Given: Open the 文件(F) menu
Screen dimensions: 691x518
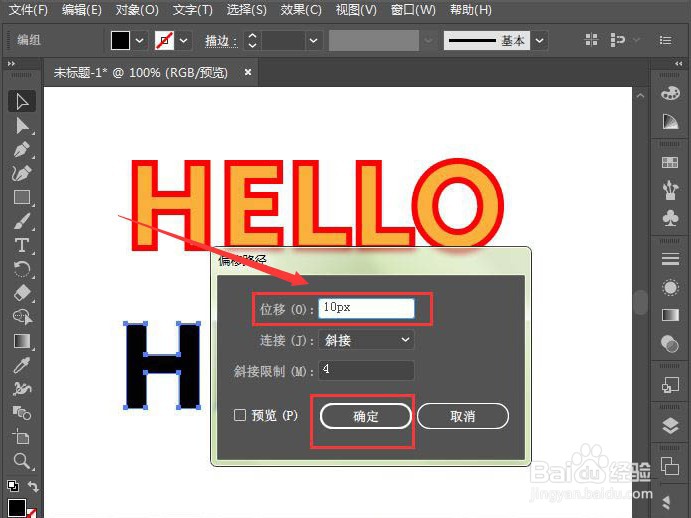Looking at the screenshot, I should click(x=28, y=10).
